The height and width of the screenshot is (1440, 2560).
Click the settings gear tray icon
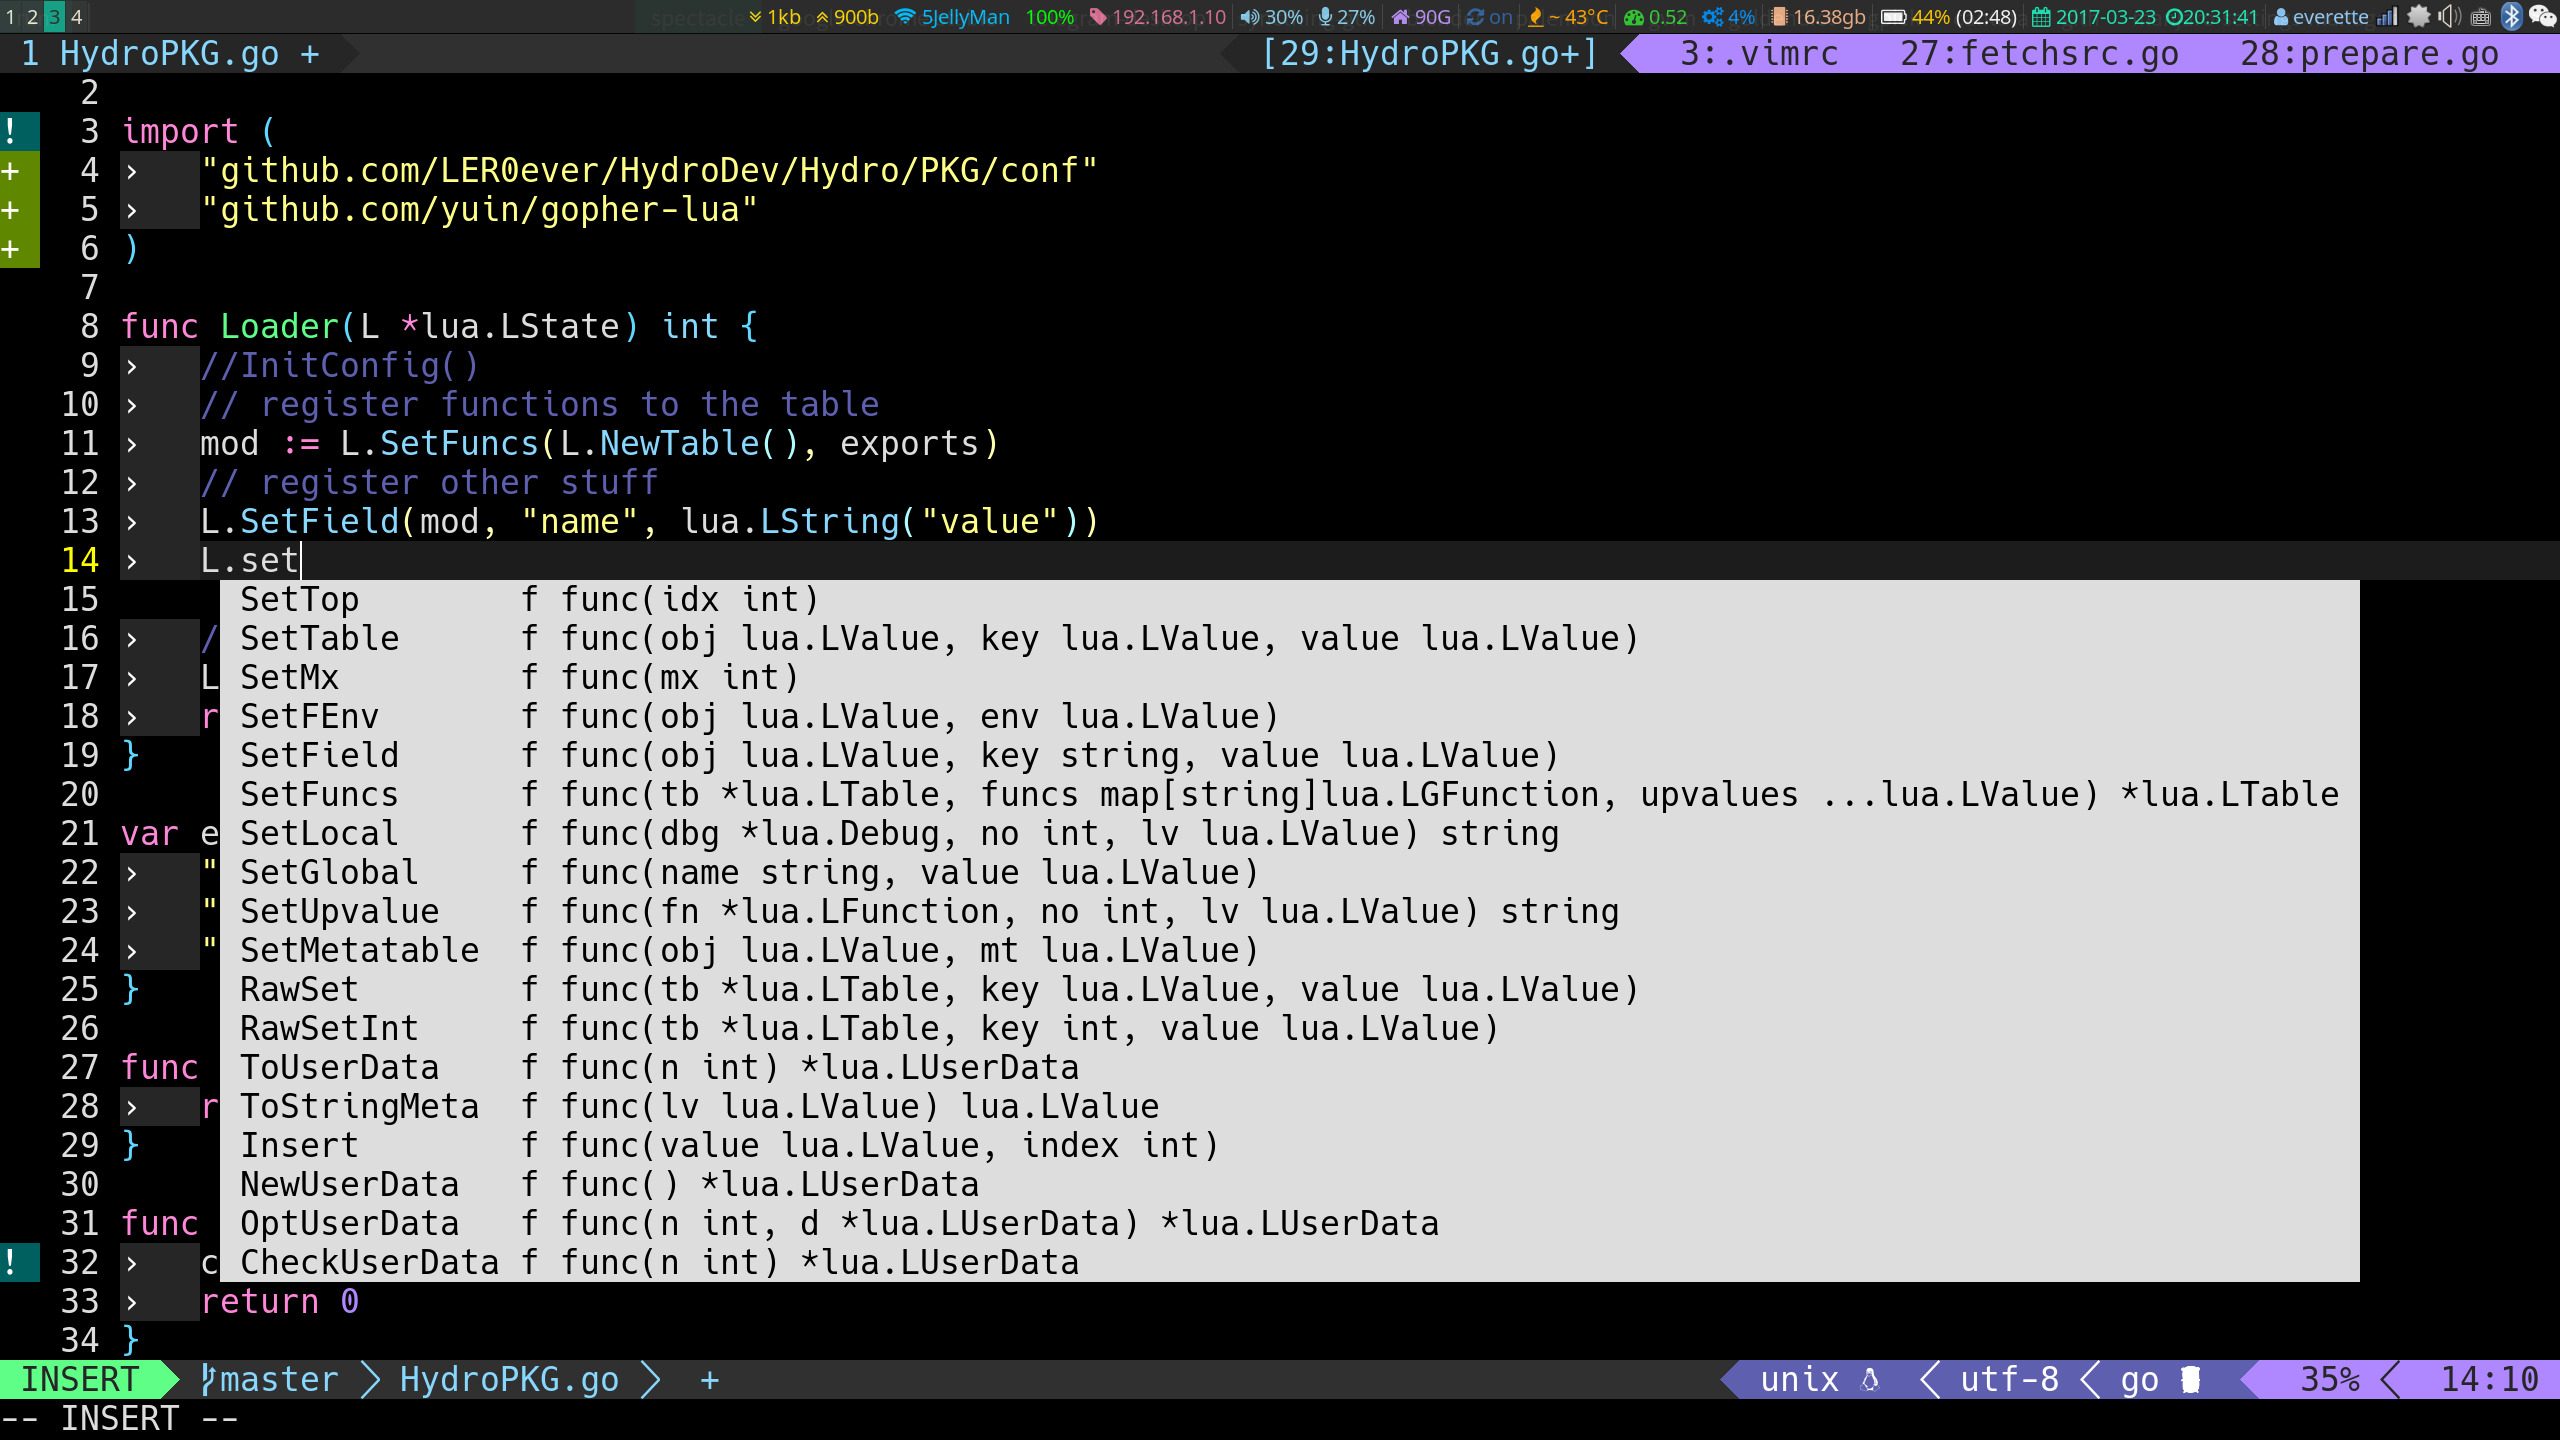[2418, 16]
